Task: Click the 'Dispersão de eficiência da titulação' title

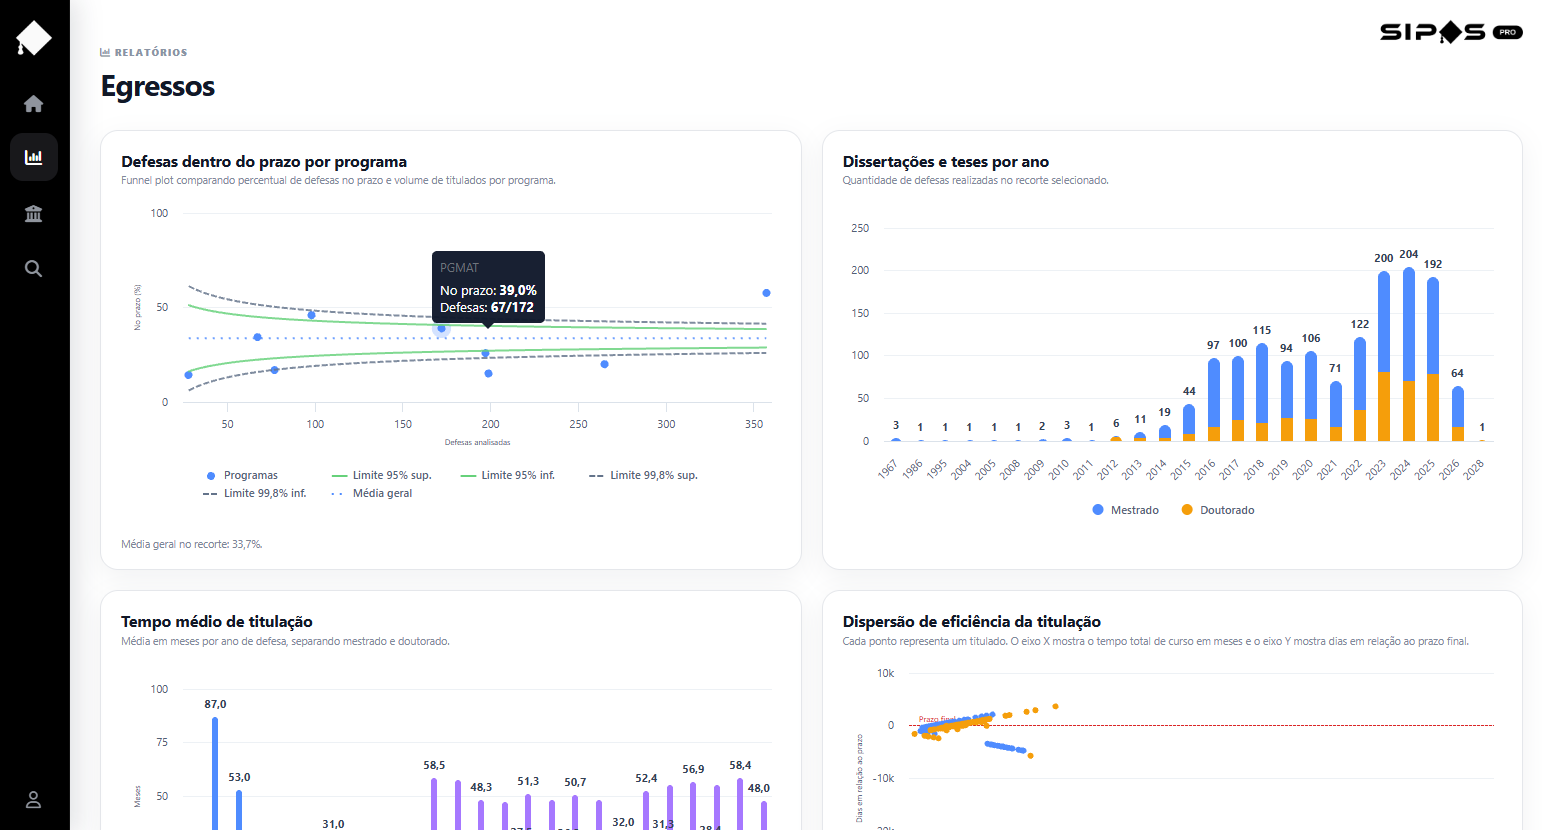Action: tap(972, 622)
